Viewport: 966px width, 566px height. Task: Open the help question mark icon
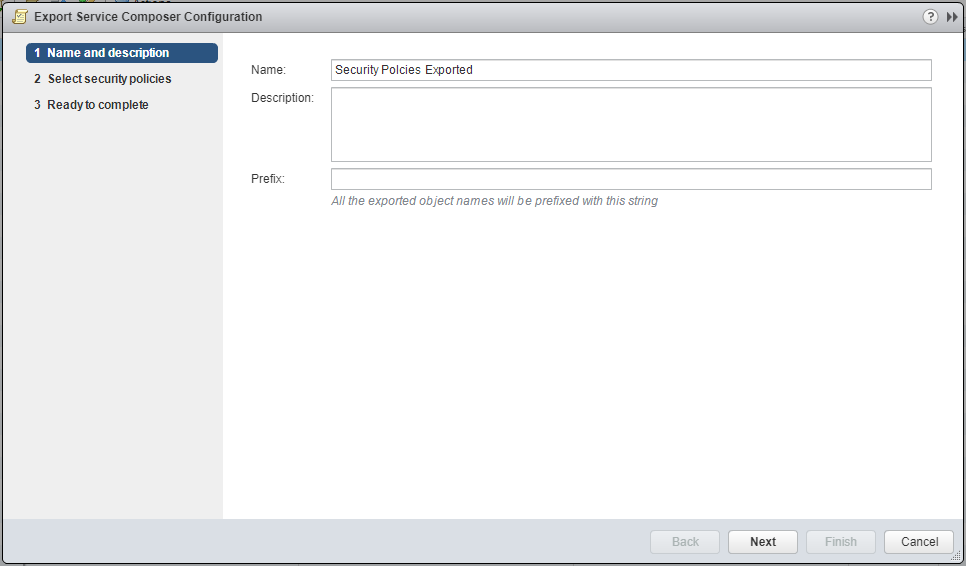coord(930,17)
